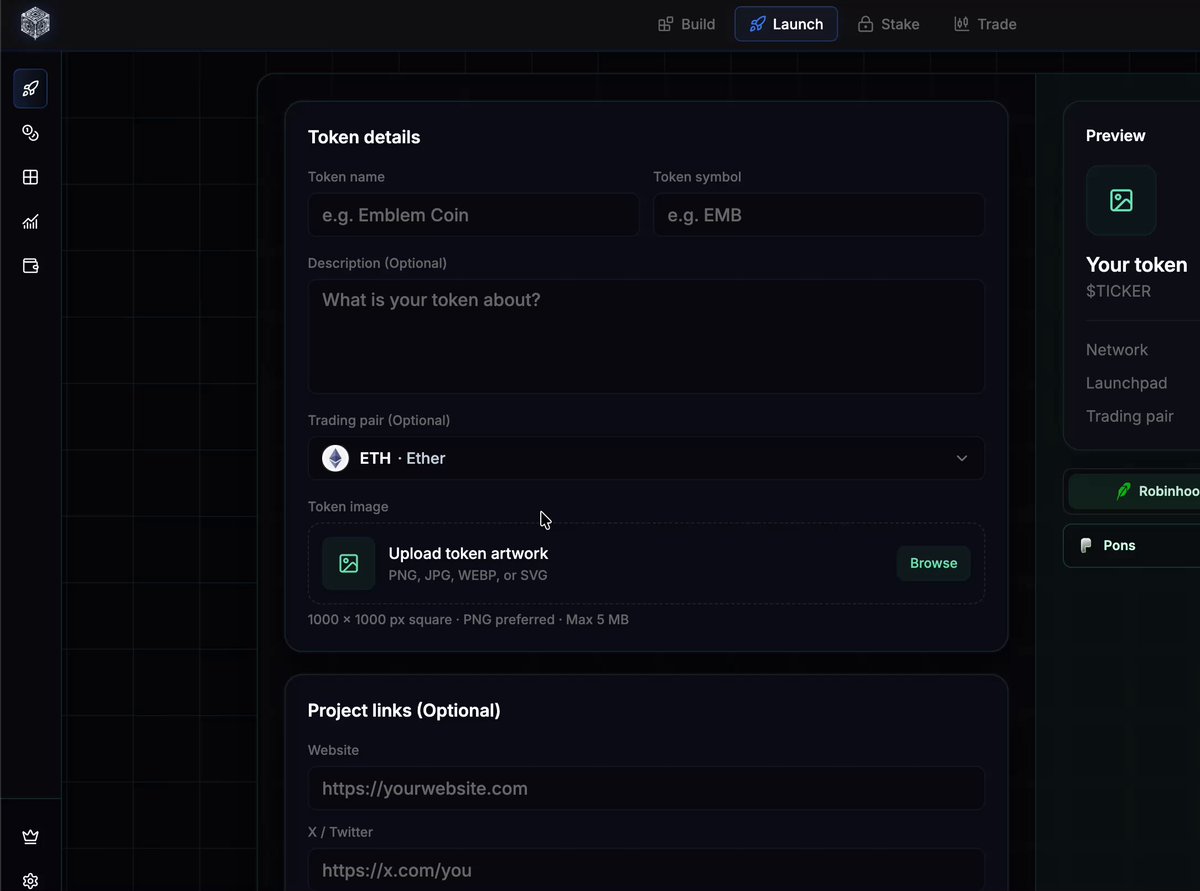Focus the Website URL field
The image size is (1200, 891).
[x=646, y=788]
